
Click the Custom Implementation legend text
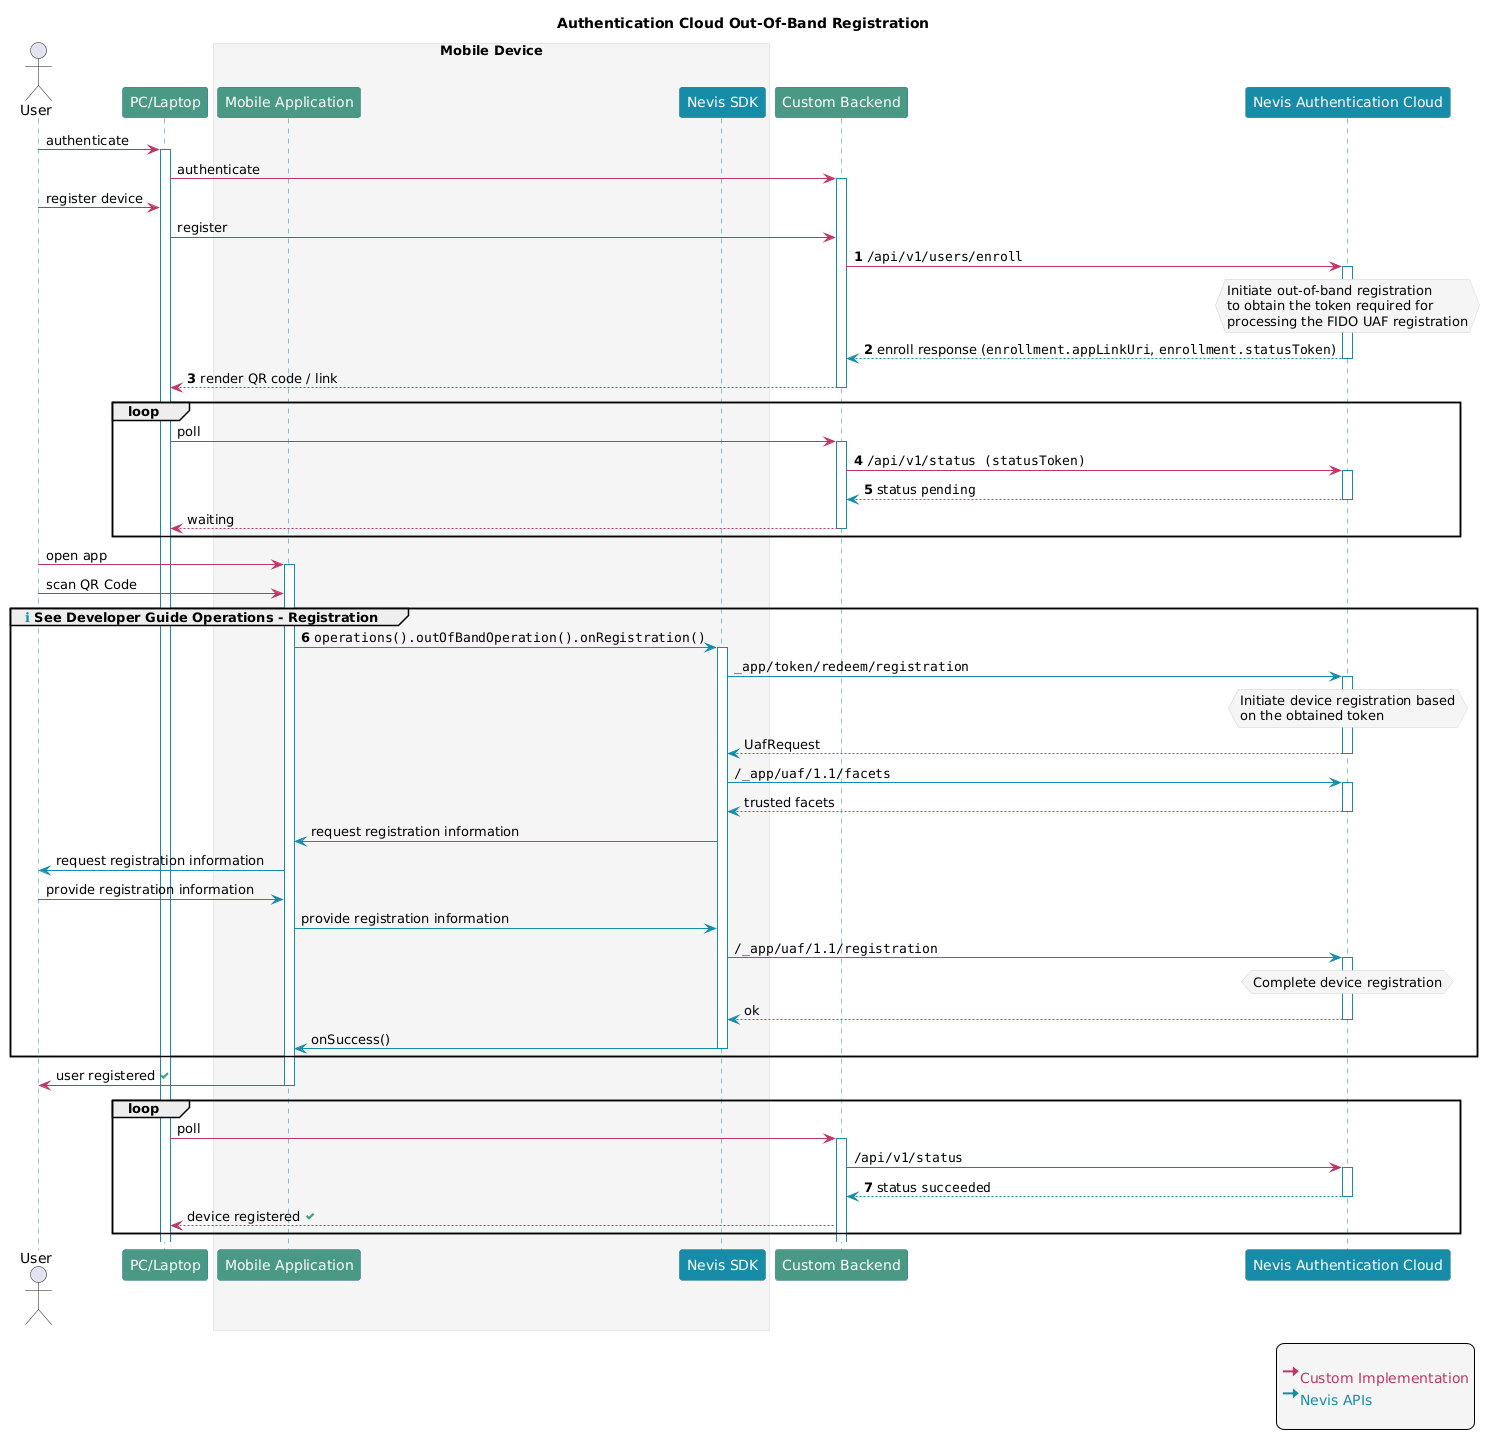point(1384,1378)
